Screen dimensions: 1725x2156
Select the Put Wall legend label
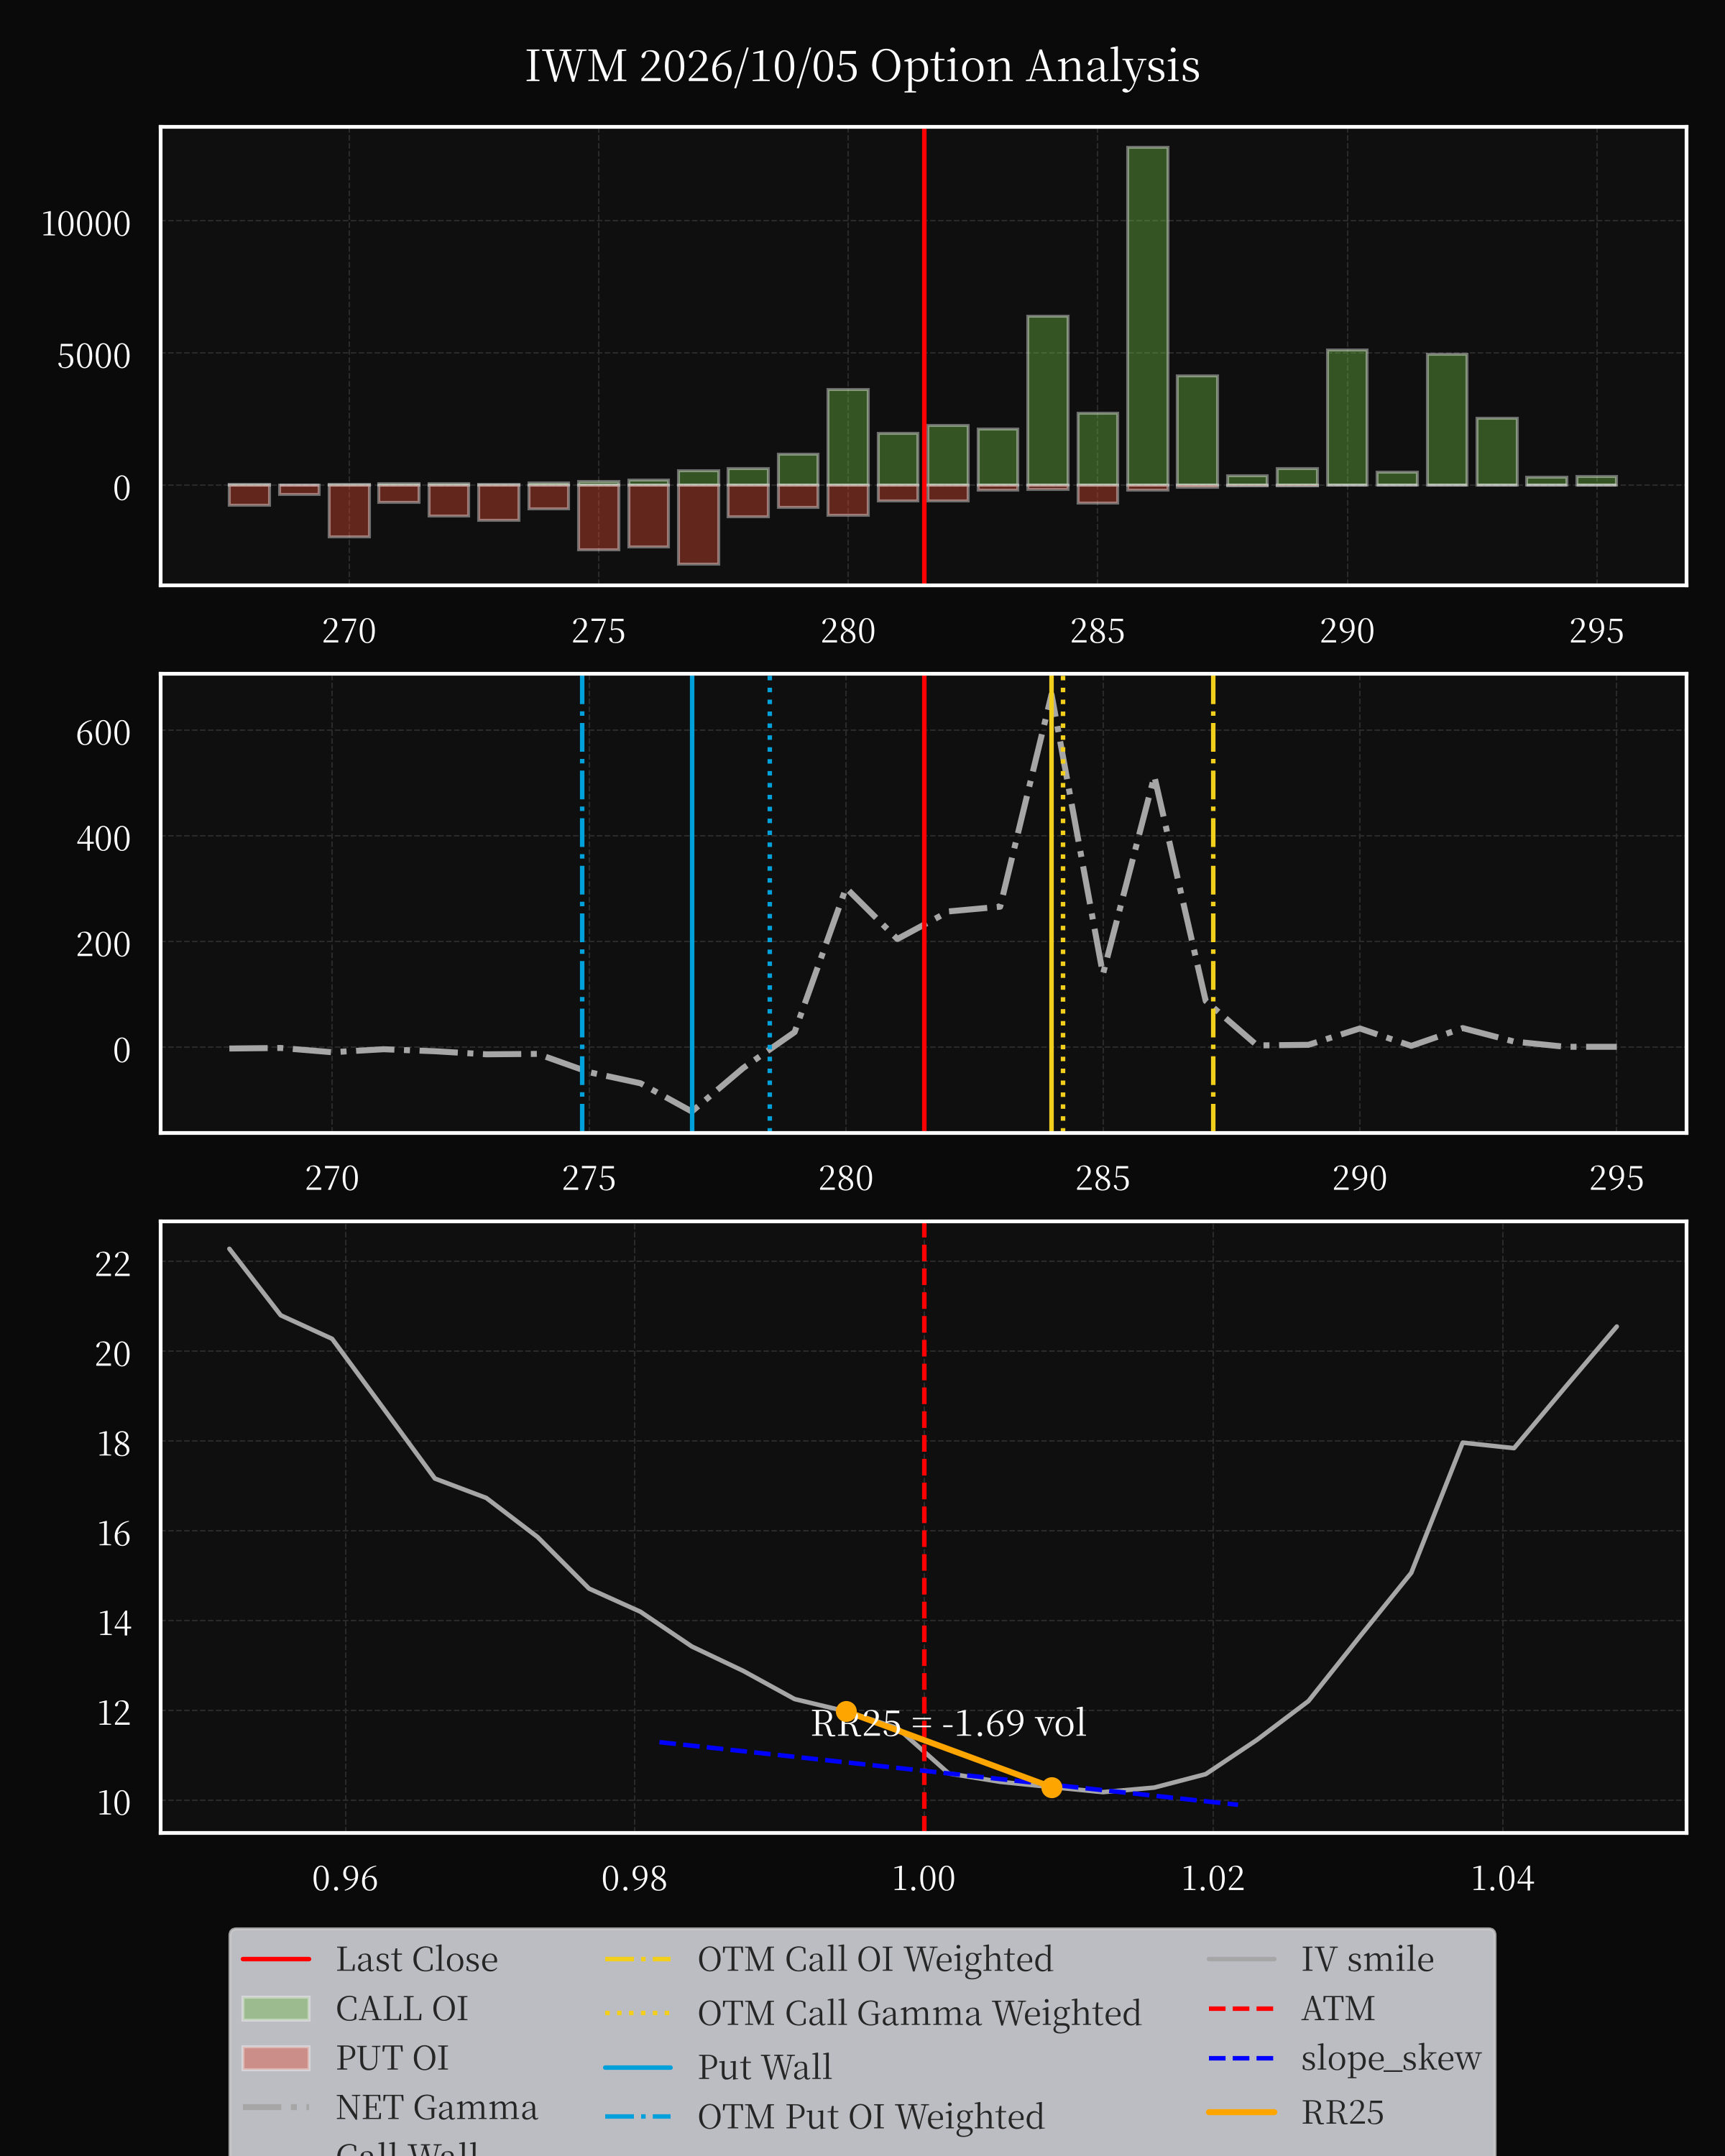coord(764,2067)
